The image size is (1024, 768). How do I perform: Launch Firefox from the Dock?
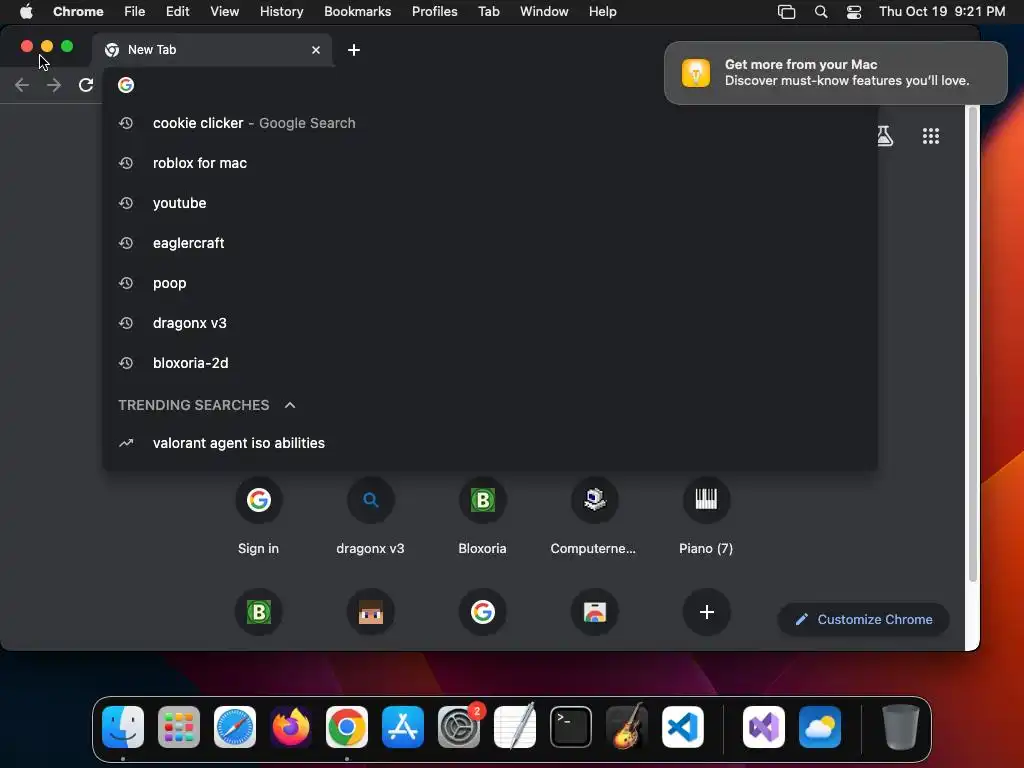point(291,727)
